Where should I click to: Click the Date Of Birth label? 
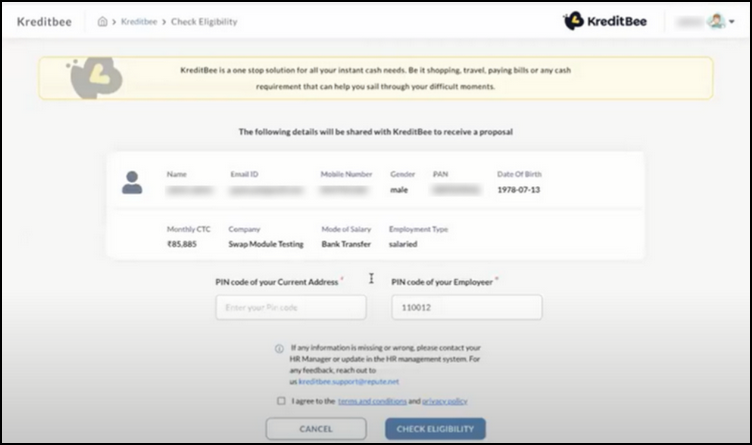click(x=519, y=174)
